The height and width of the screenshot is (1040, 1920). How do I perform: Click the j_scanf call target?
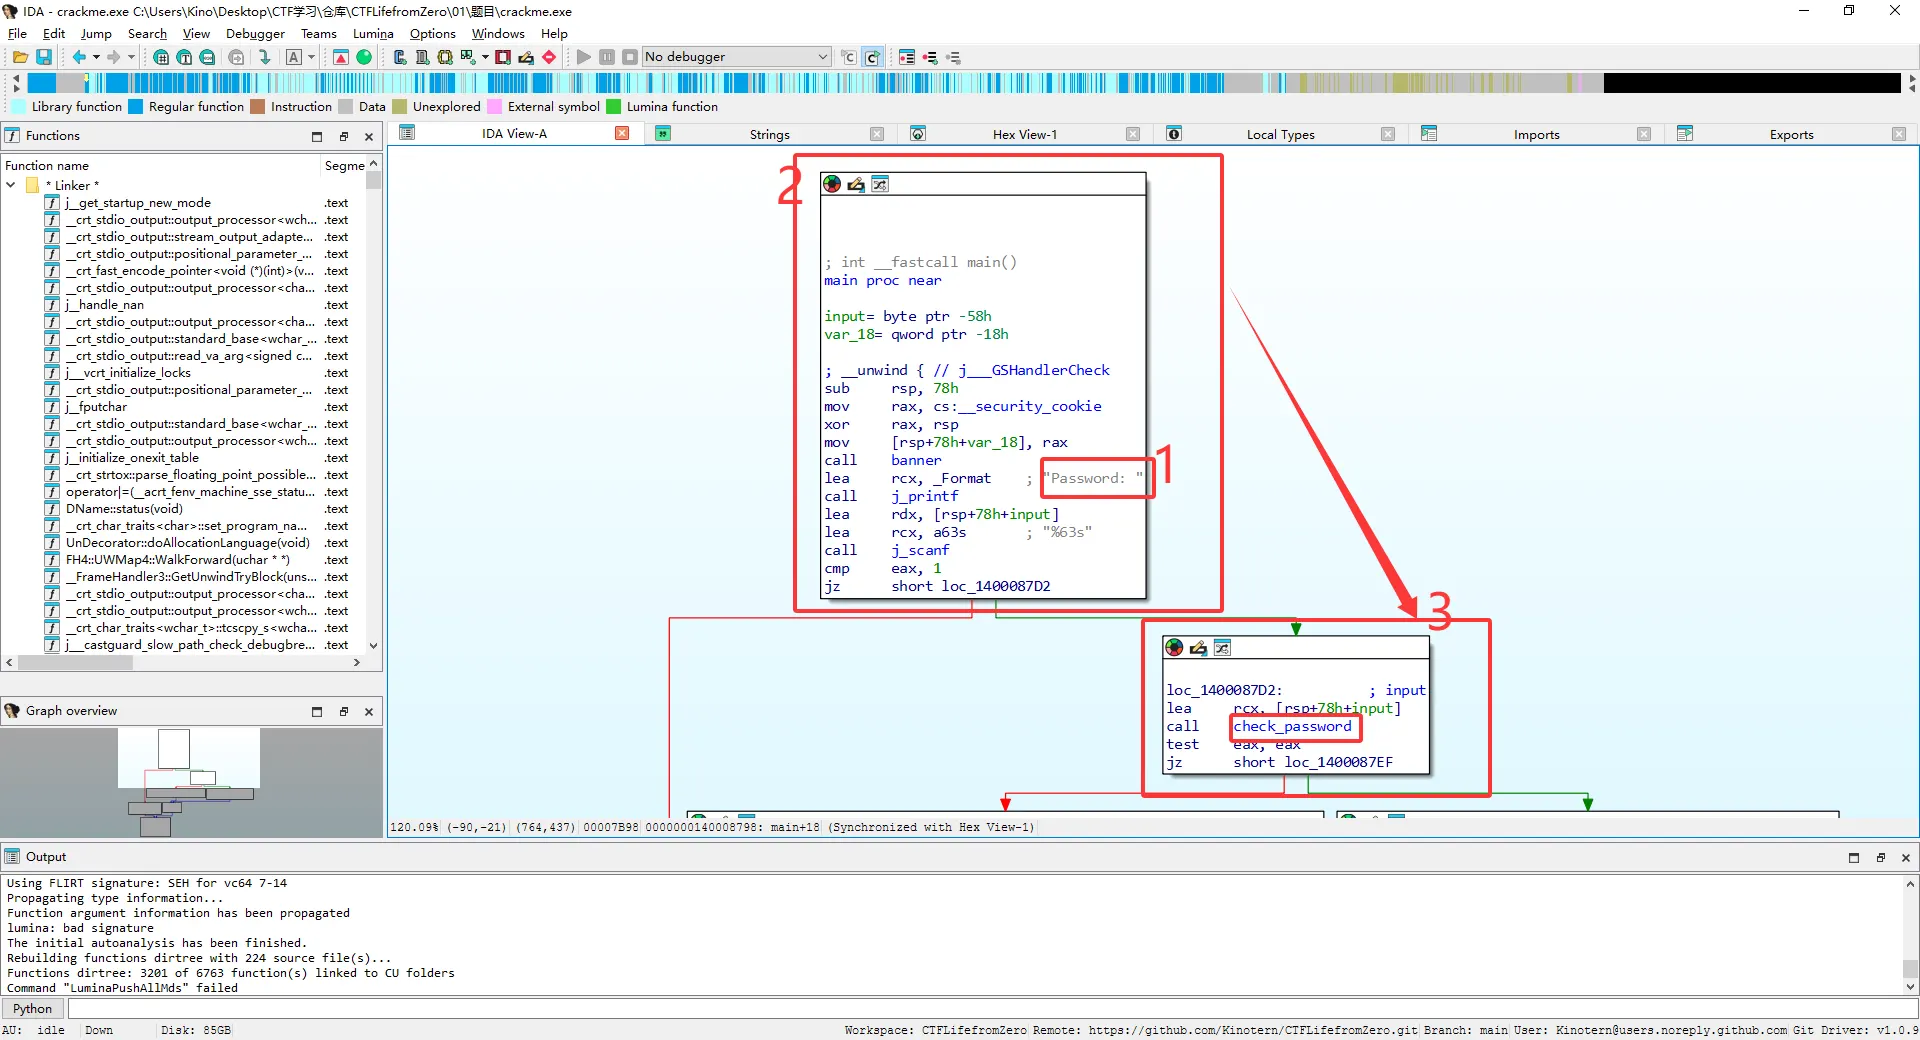[920, 550]
